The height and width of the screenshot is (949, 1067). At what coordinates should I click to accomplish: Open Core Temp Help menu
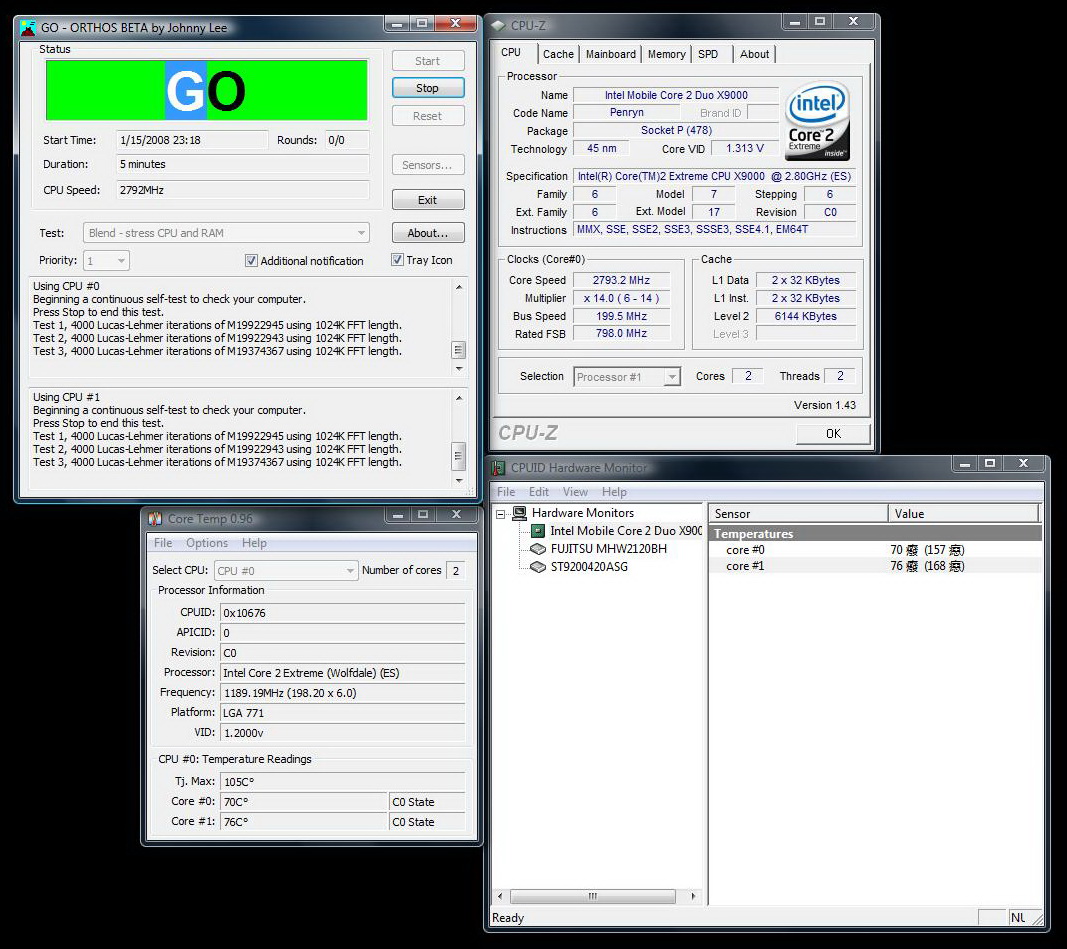click(254, 543)
